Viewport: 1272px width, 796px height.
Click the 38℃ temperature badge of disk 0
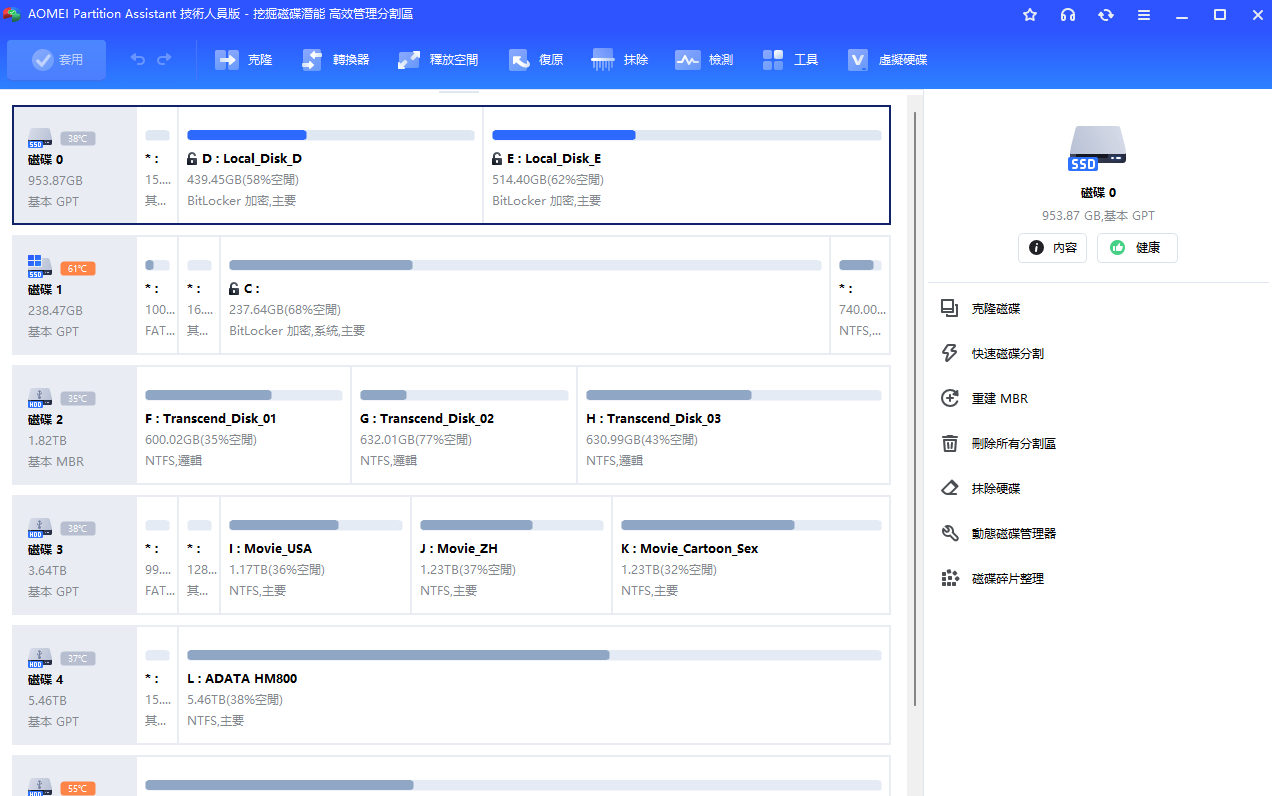point(78,139)
